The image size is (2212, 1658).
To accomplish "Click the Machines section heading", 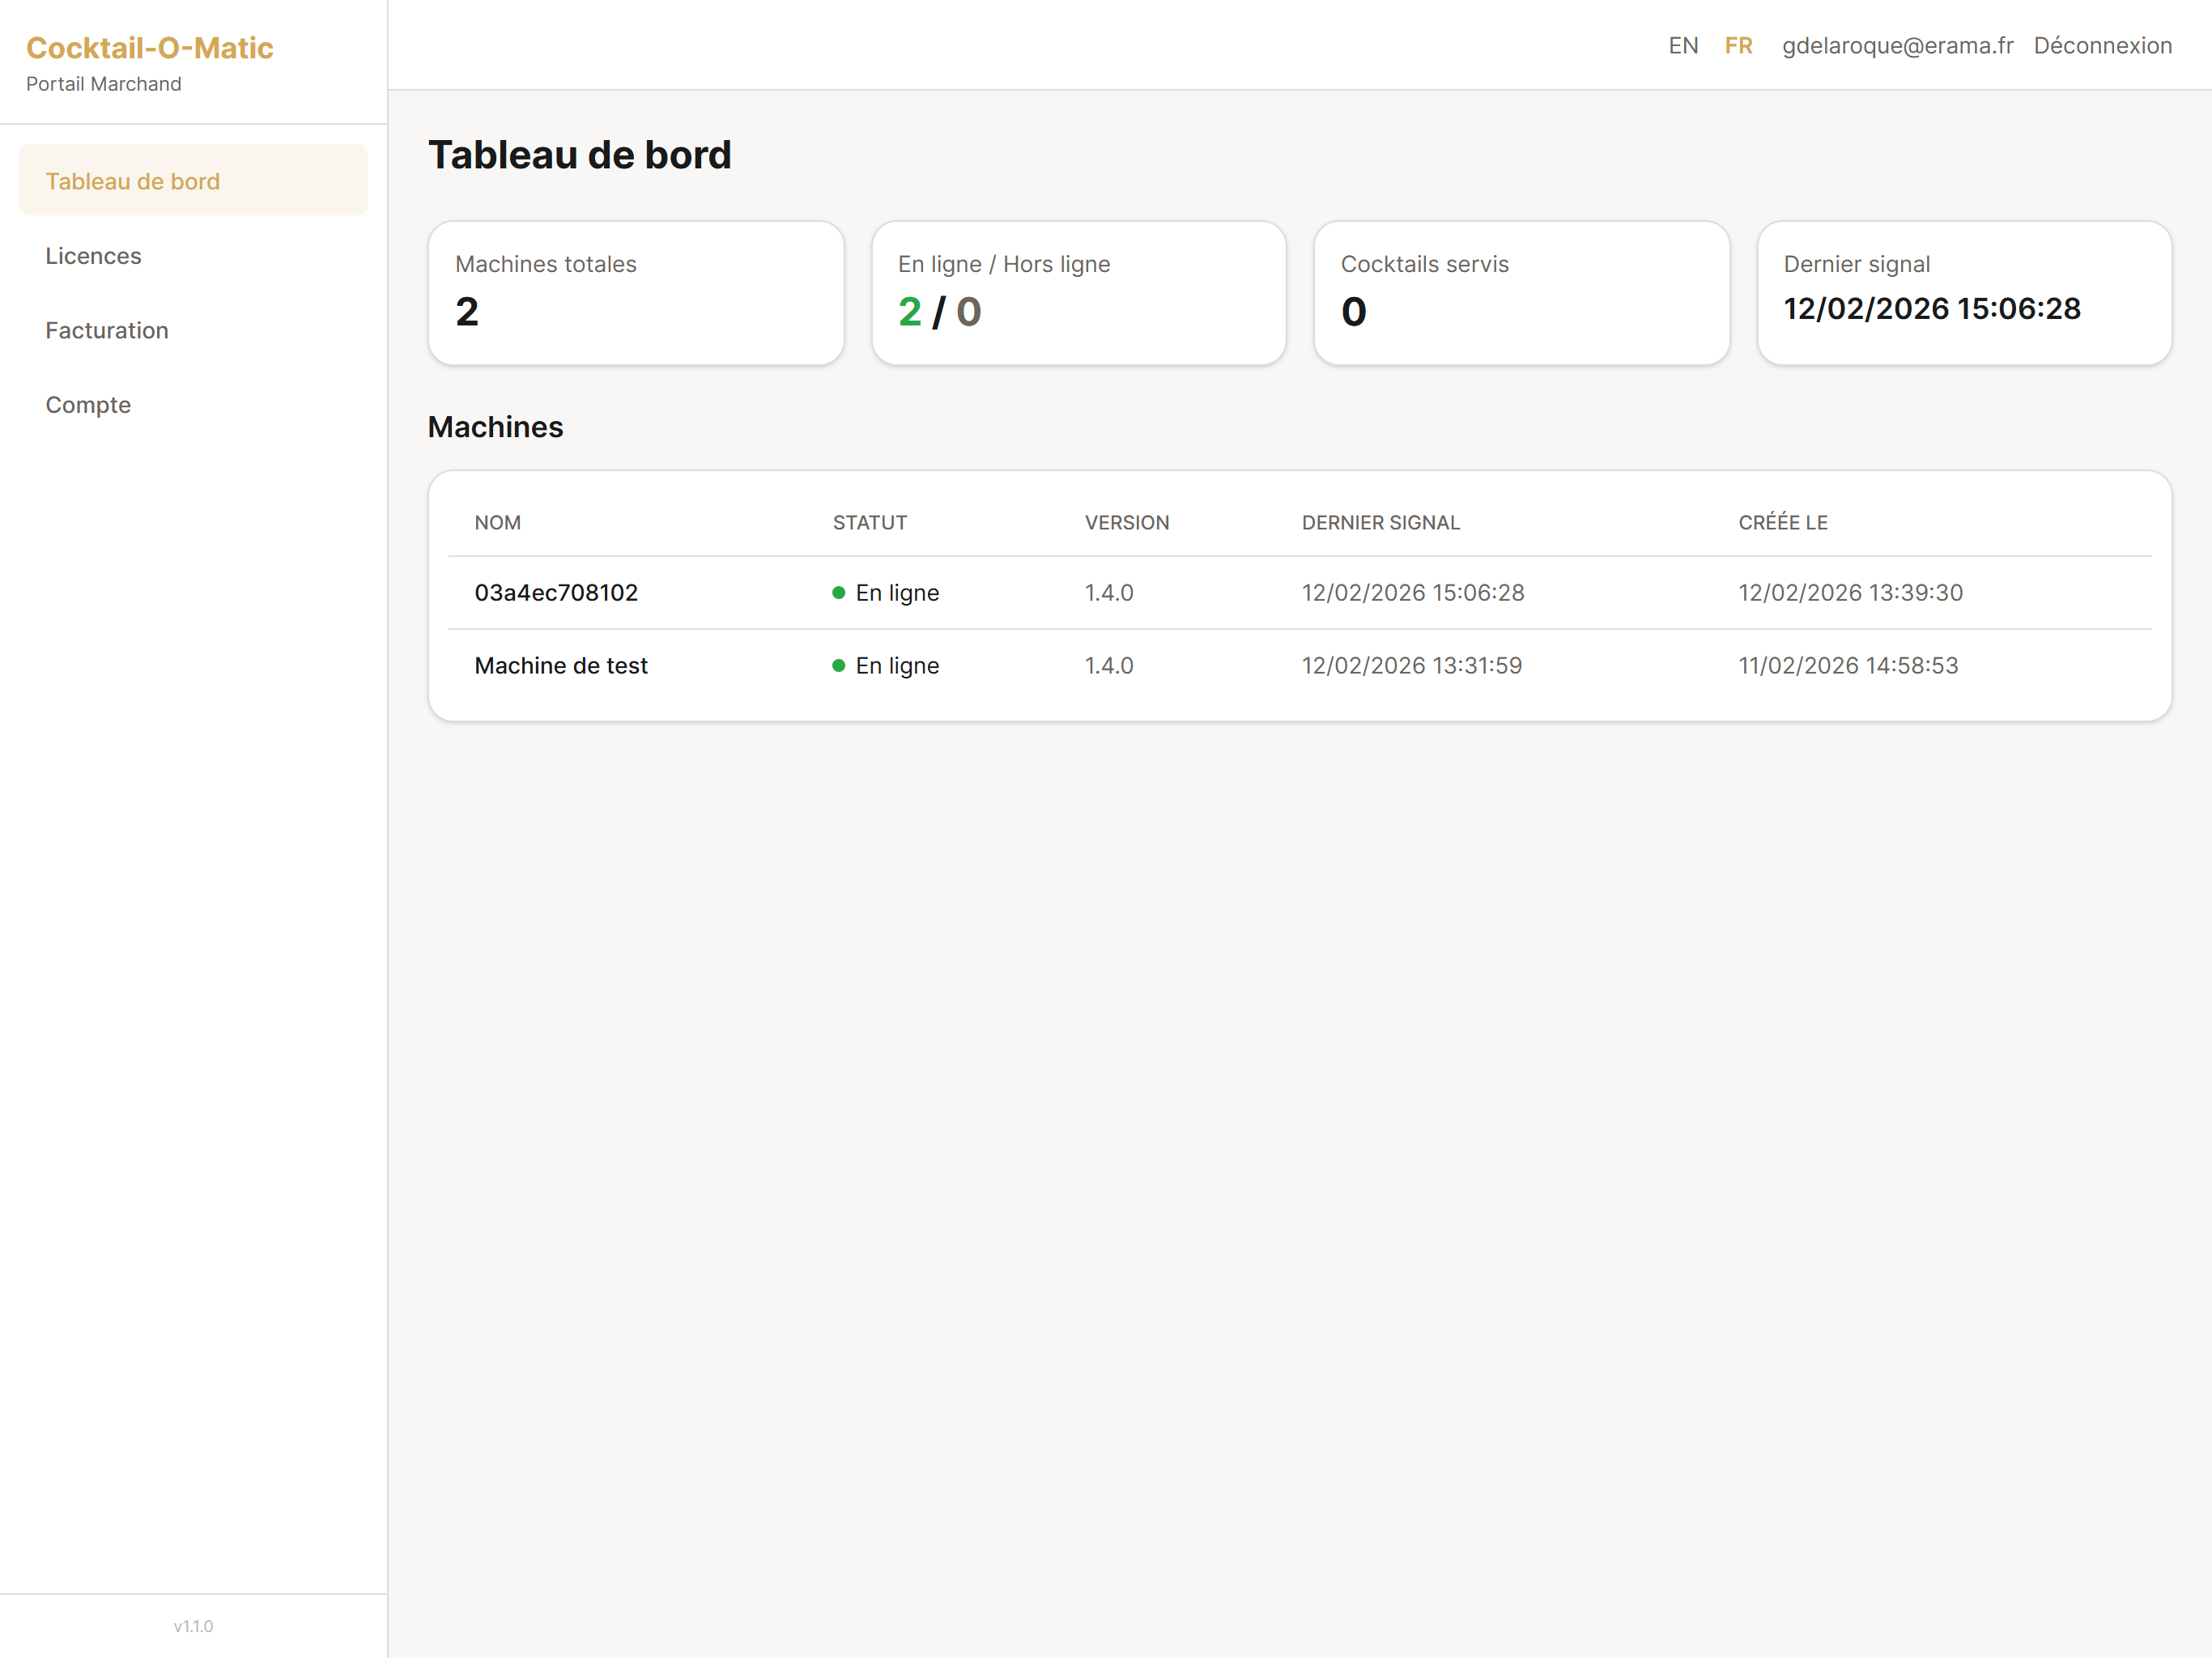I will pos(496,427).
